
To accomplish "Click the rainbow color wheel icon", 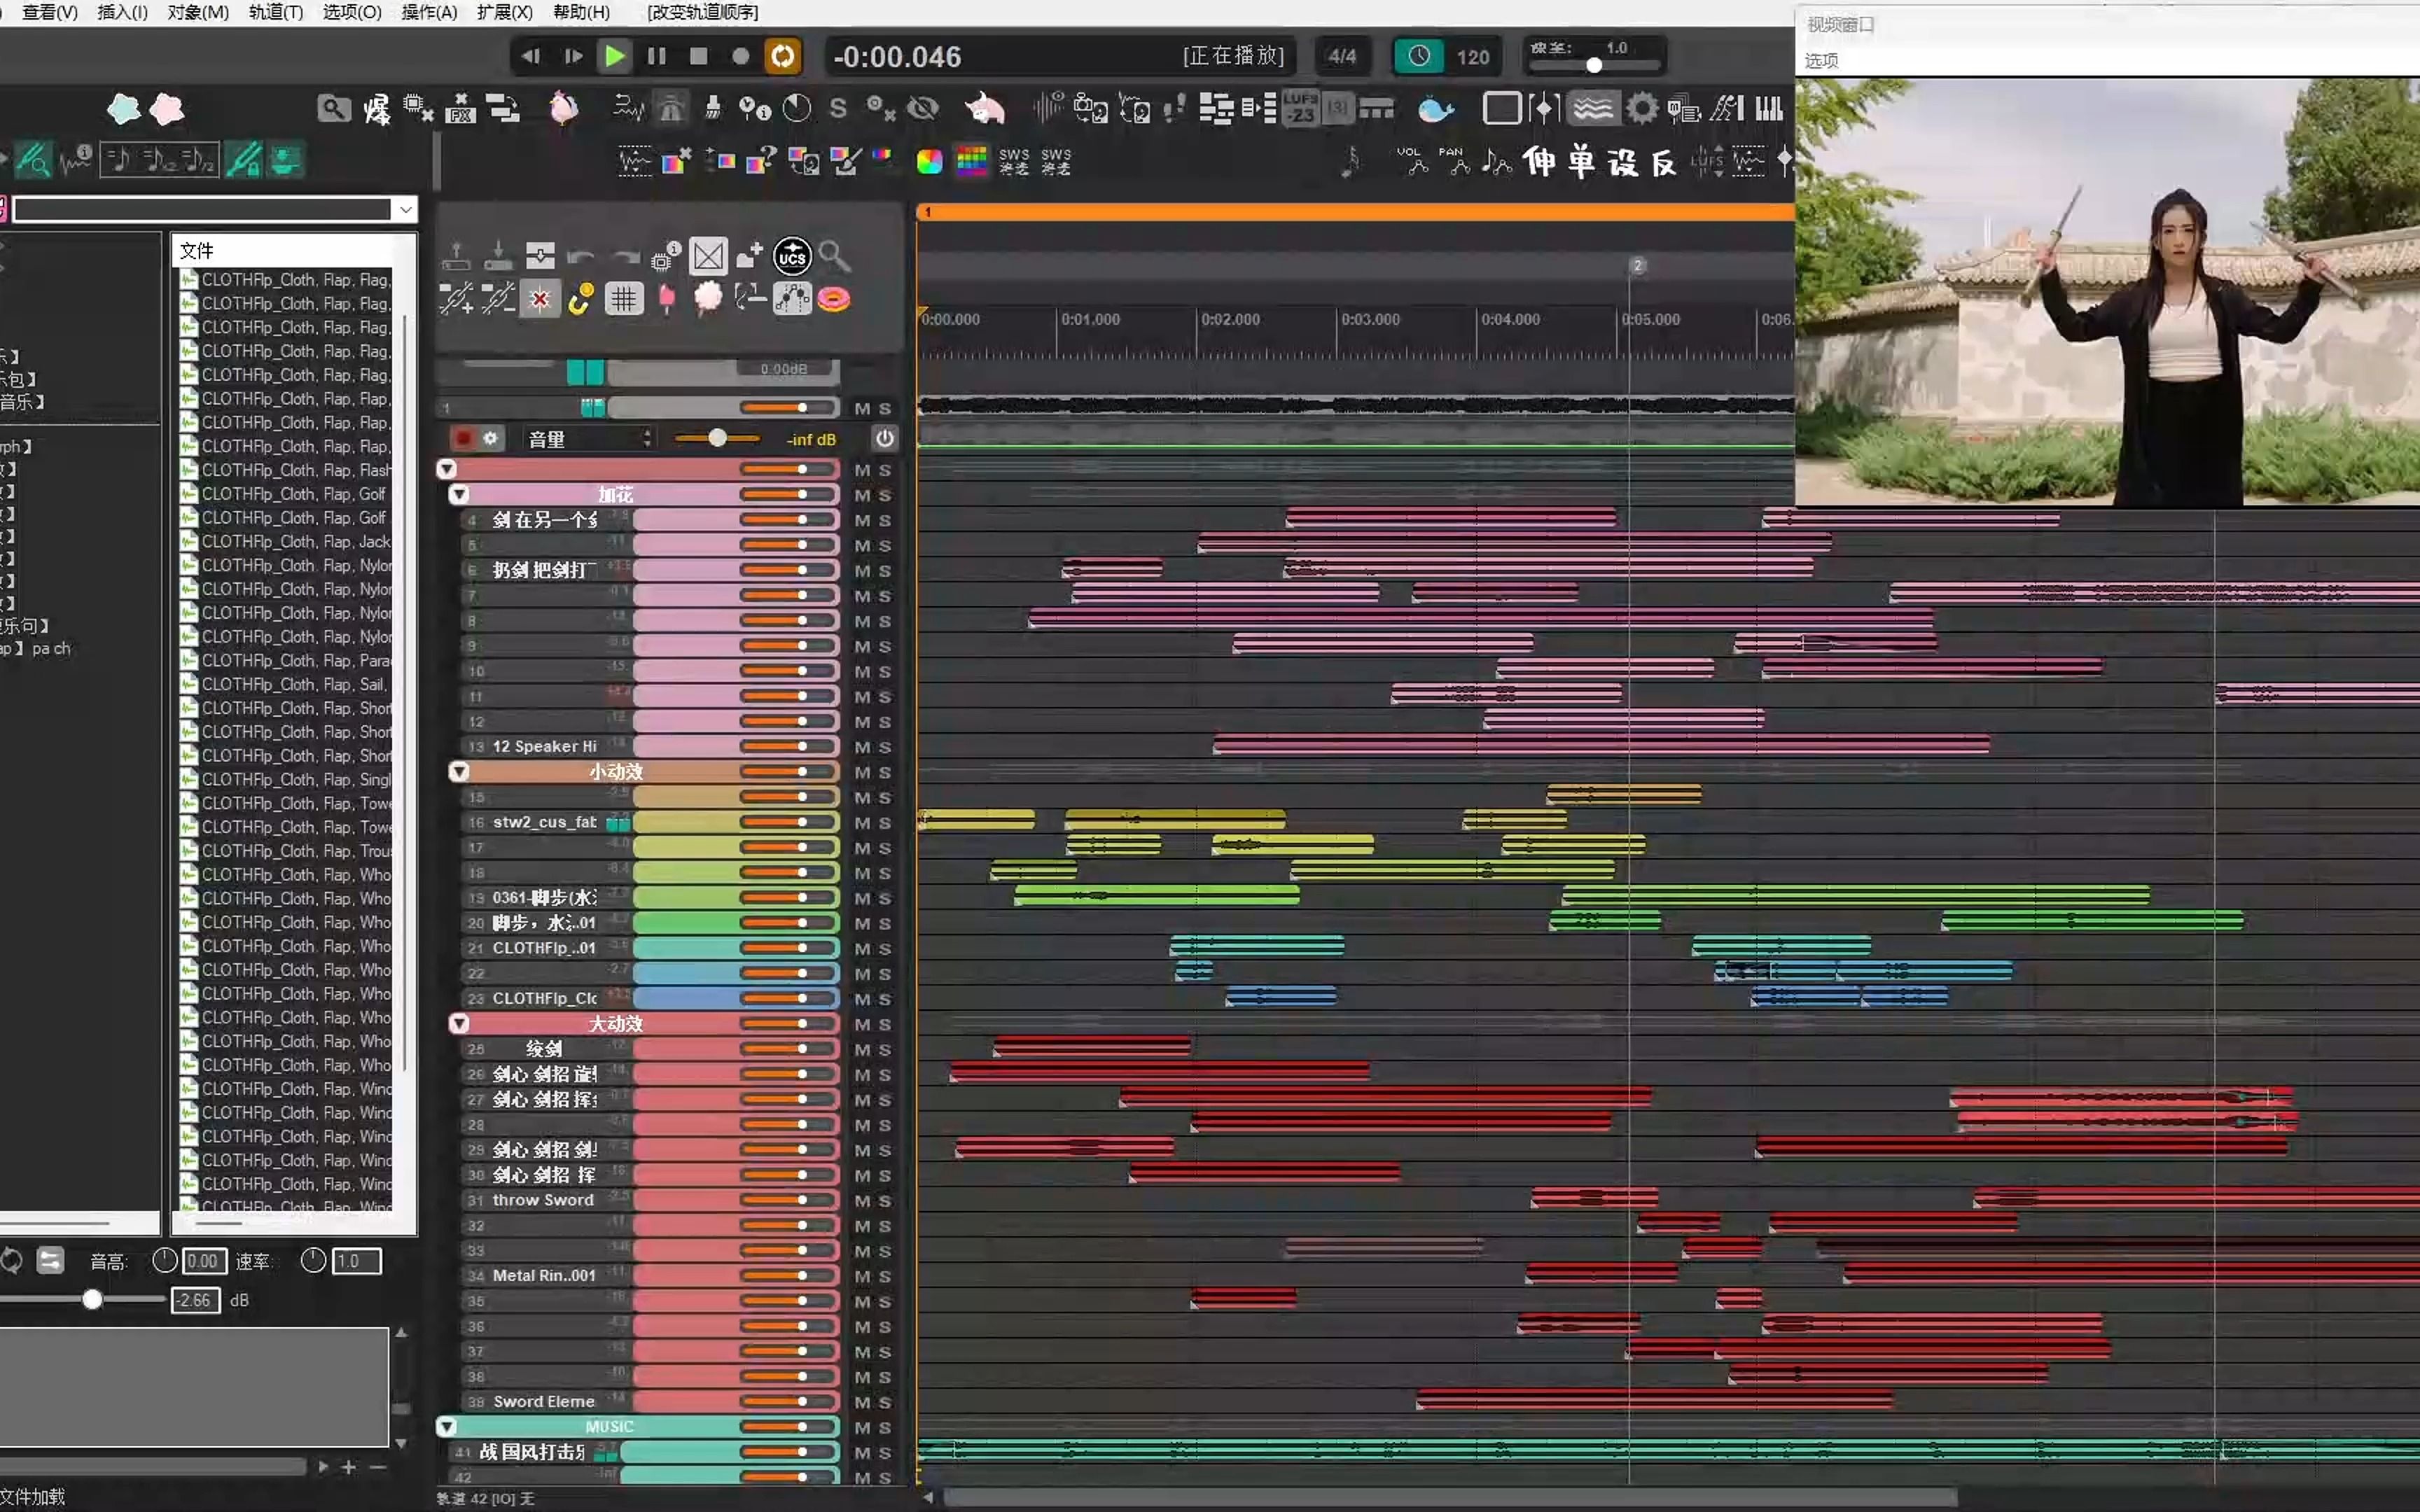I will [929, 161].
